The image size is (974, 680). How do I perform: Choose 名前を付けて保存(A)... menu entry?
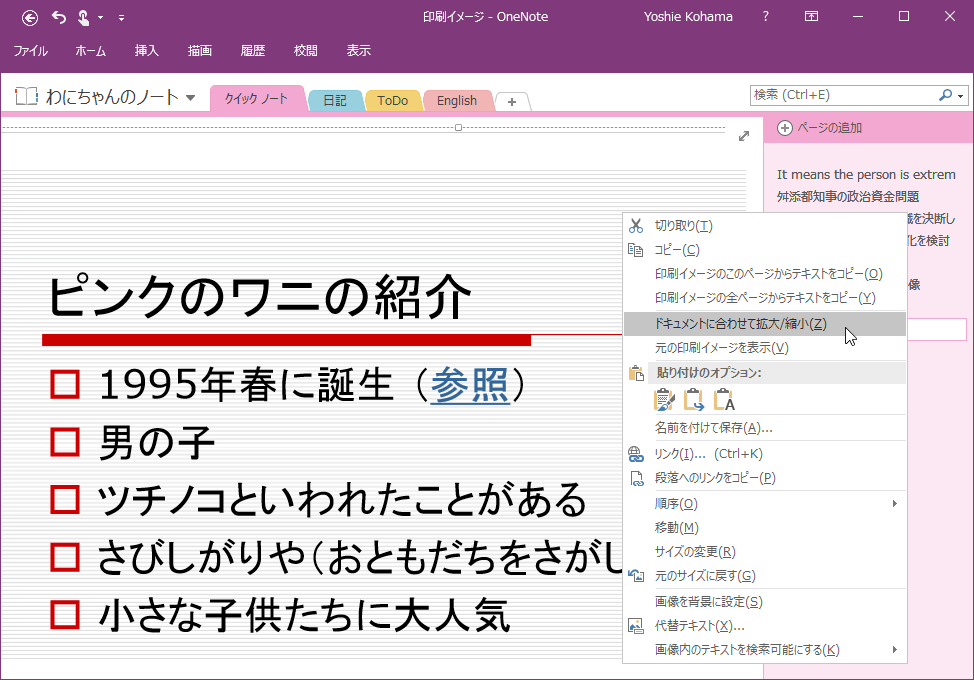coord(764,428)
